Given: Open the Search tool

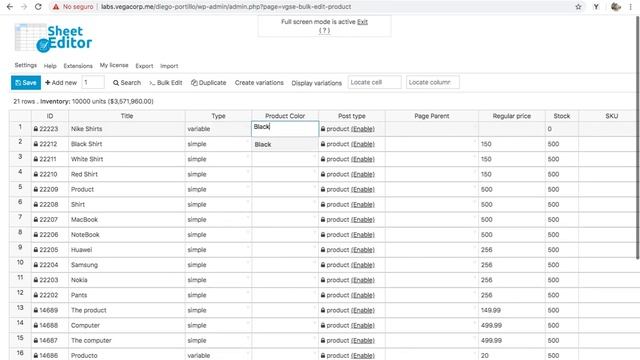Looking at the screenshot, I should [127, 83].
